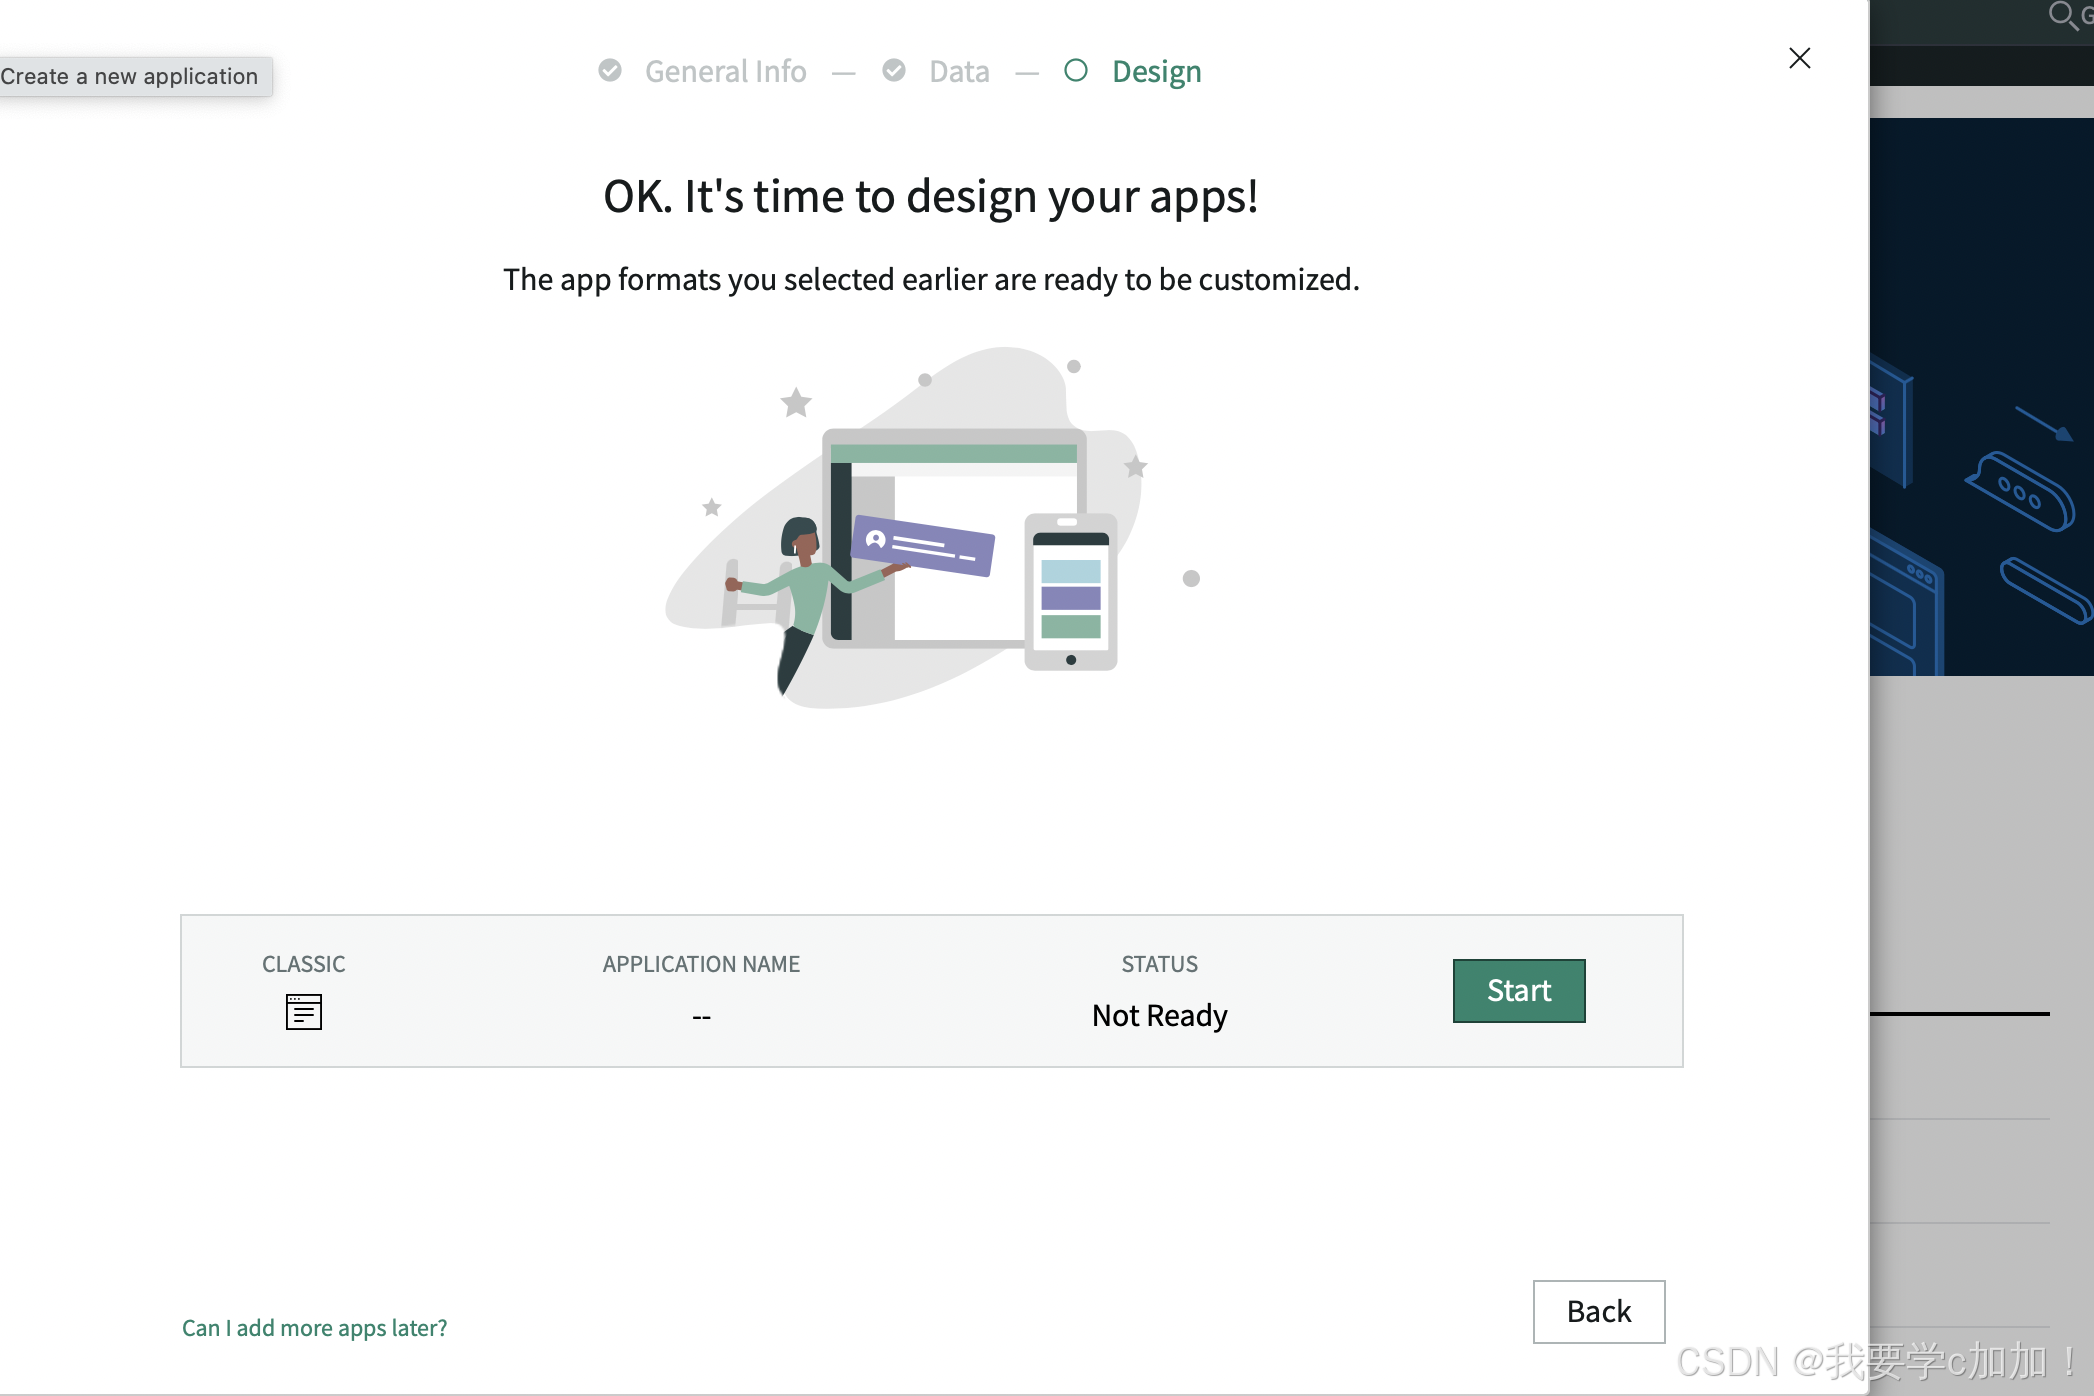
Task: Click the phone mockup in the illustration
Action: [x=1070, y=592]
